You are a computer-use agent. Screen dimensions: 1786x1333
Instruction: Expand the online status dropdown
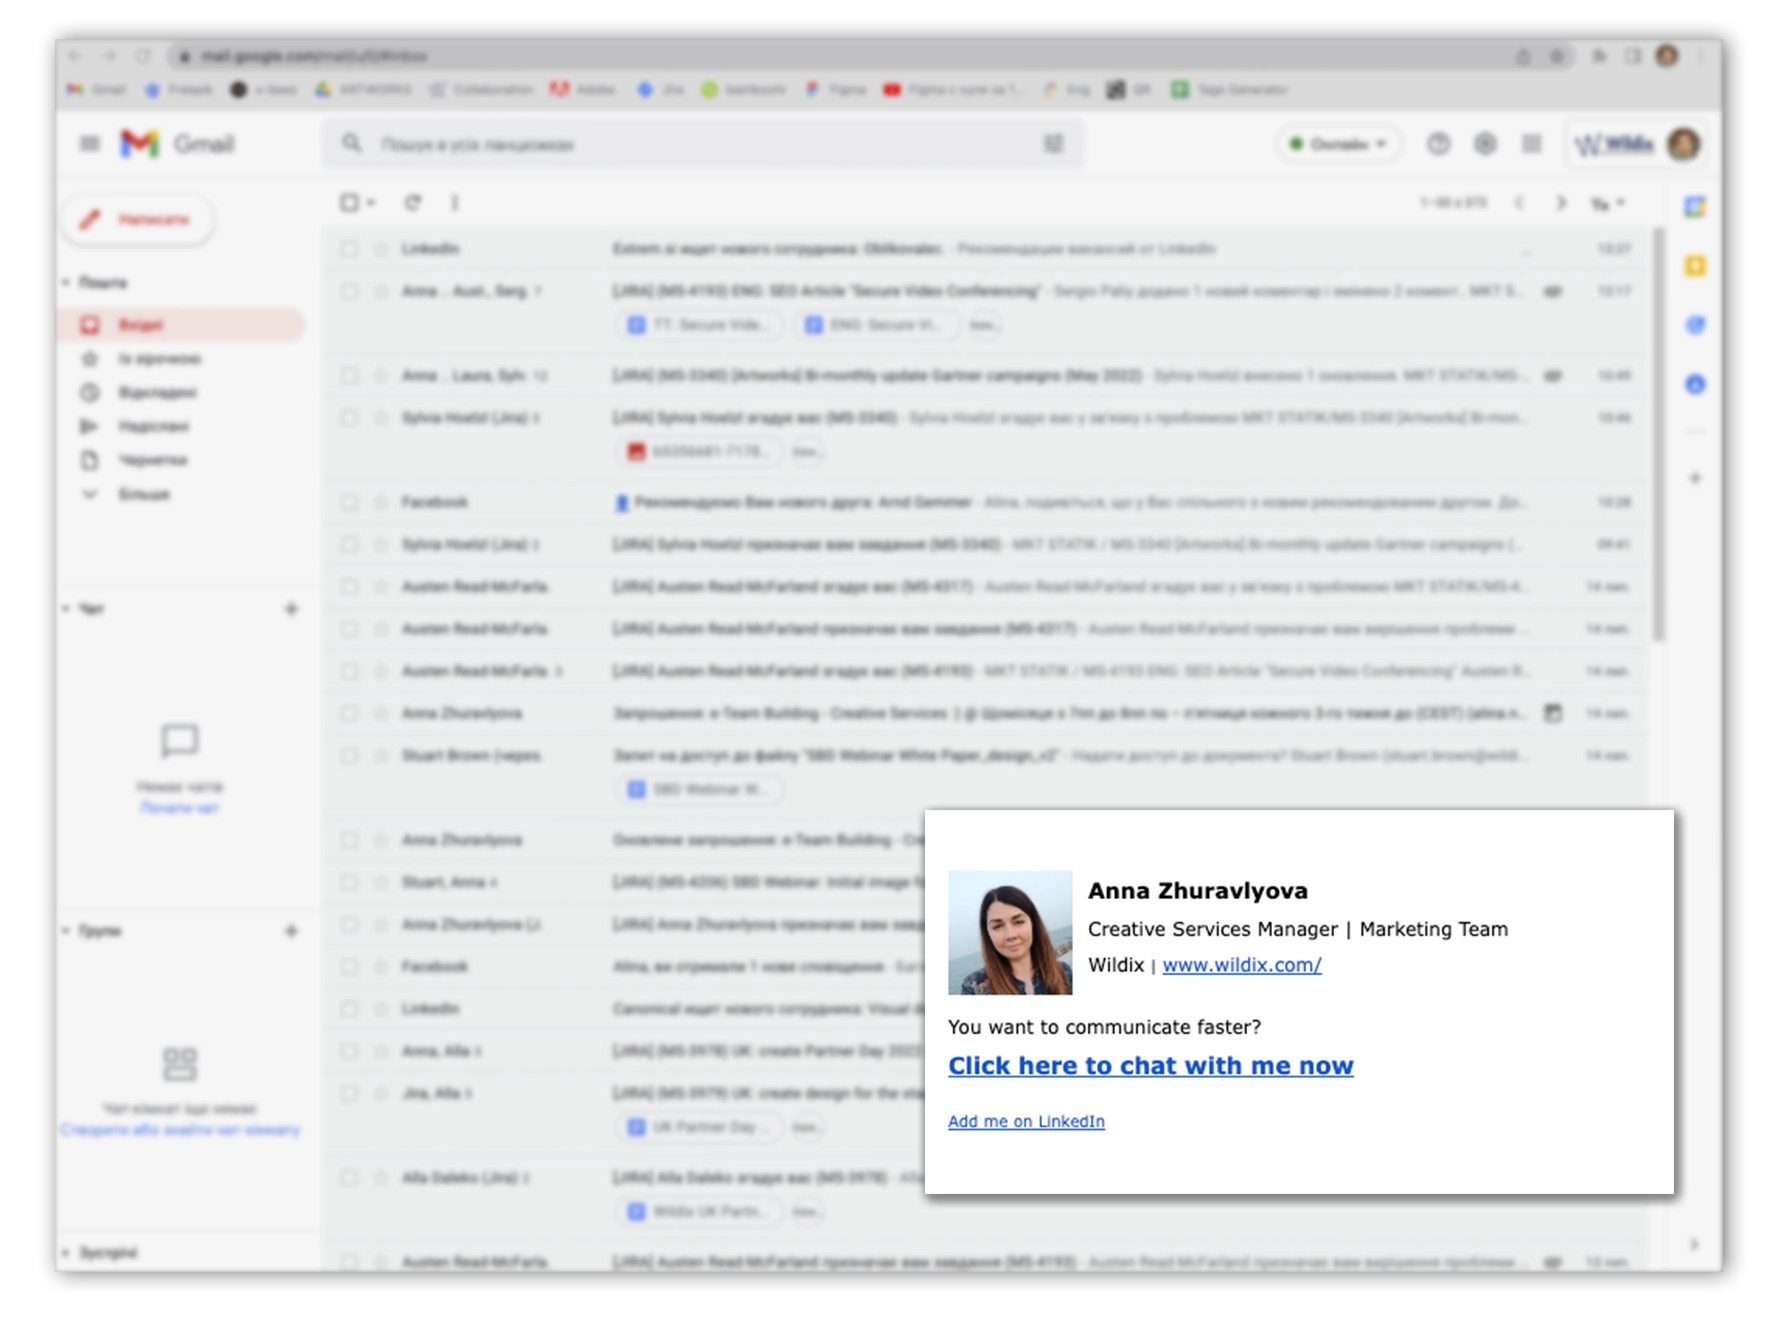[x=1339, y=144]
